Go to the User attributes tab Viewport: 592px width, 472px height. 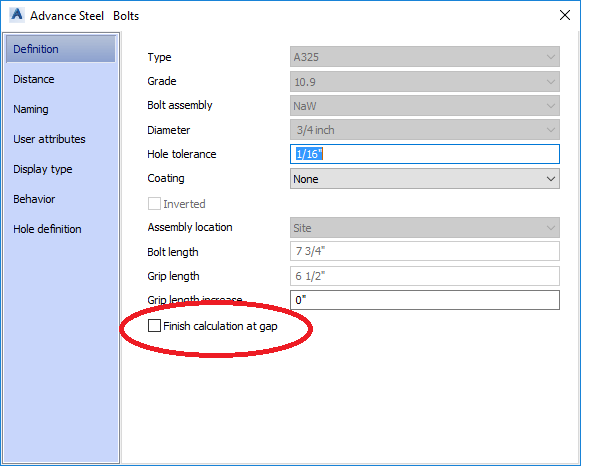[x=49, y=139]
